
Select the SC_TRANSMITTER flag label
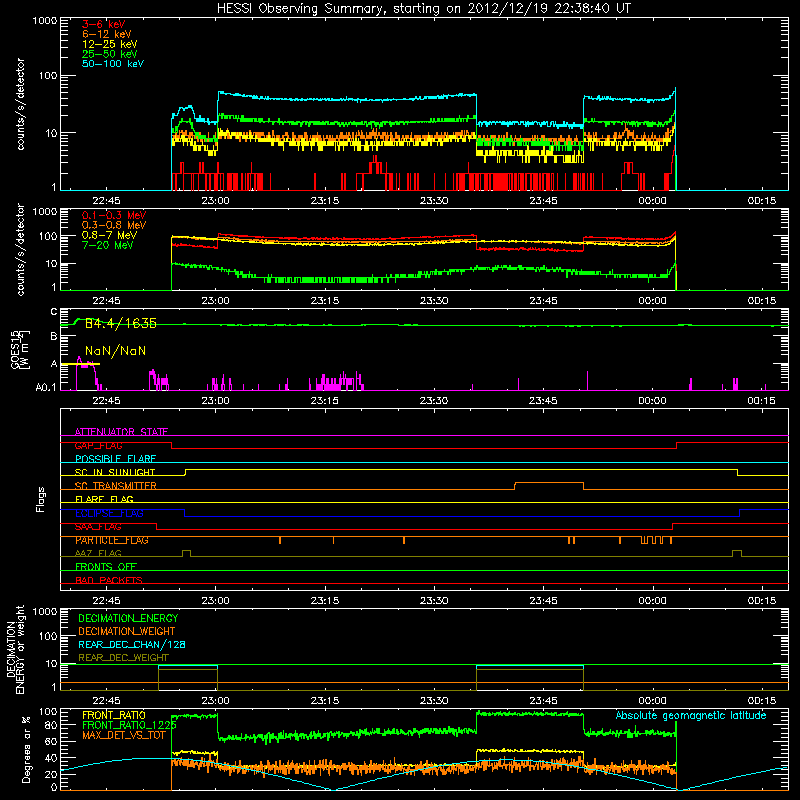(x=115, y=486)
